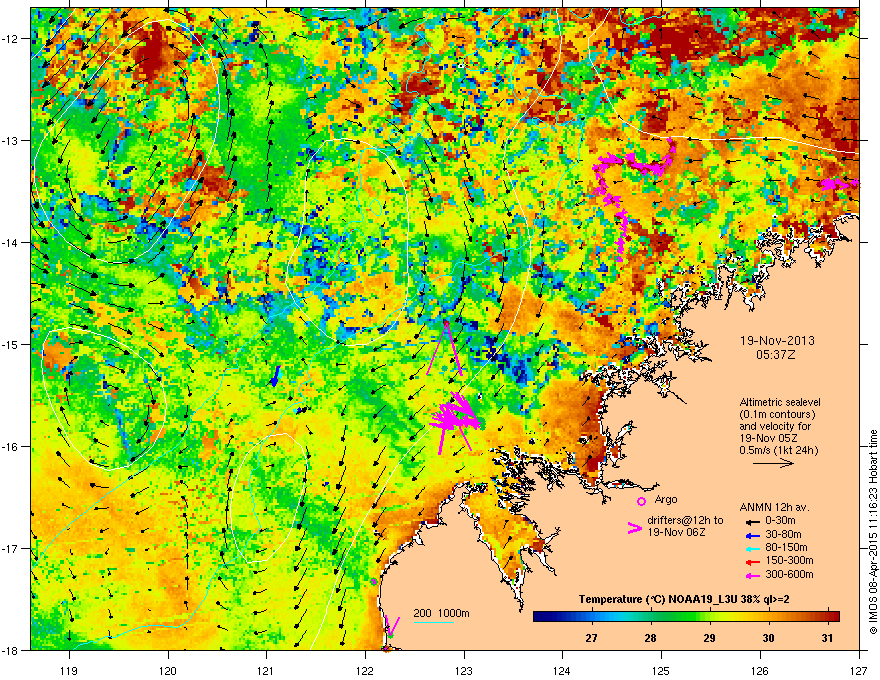
Task: Click longitude axis label 125
Action: click(661, 670)
